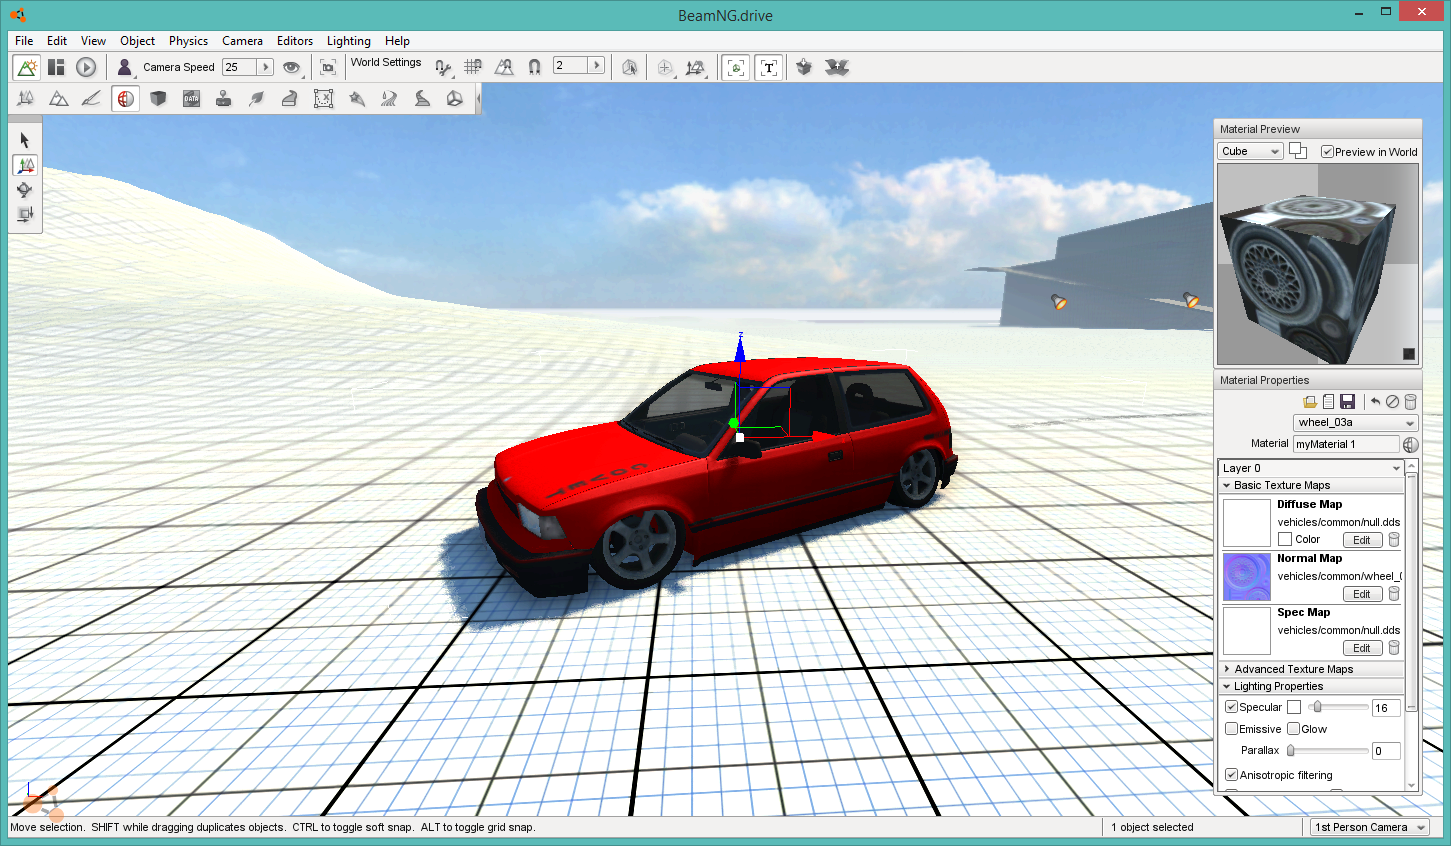
Task: Adjust the Specular power slider
Action: pyautogui.click(x=1338, y=707)
